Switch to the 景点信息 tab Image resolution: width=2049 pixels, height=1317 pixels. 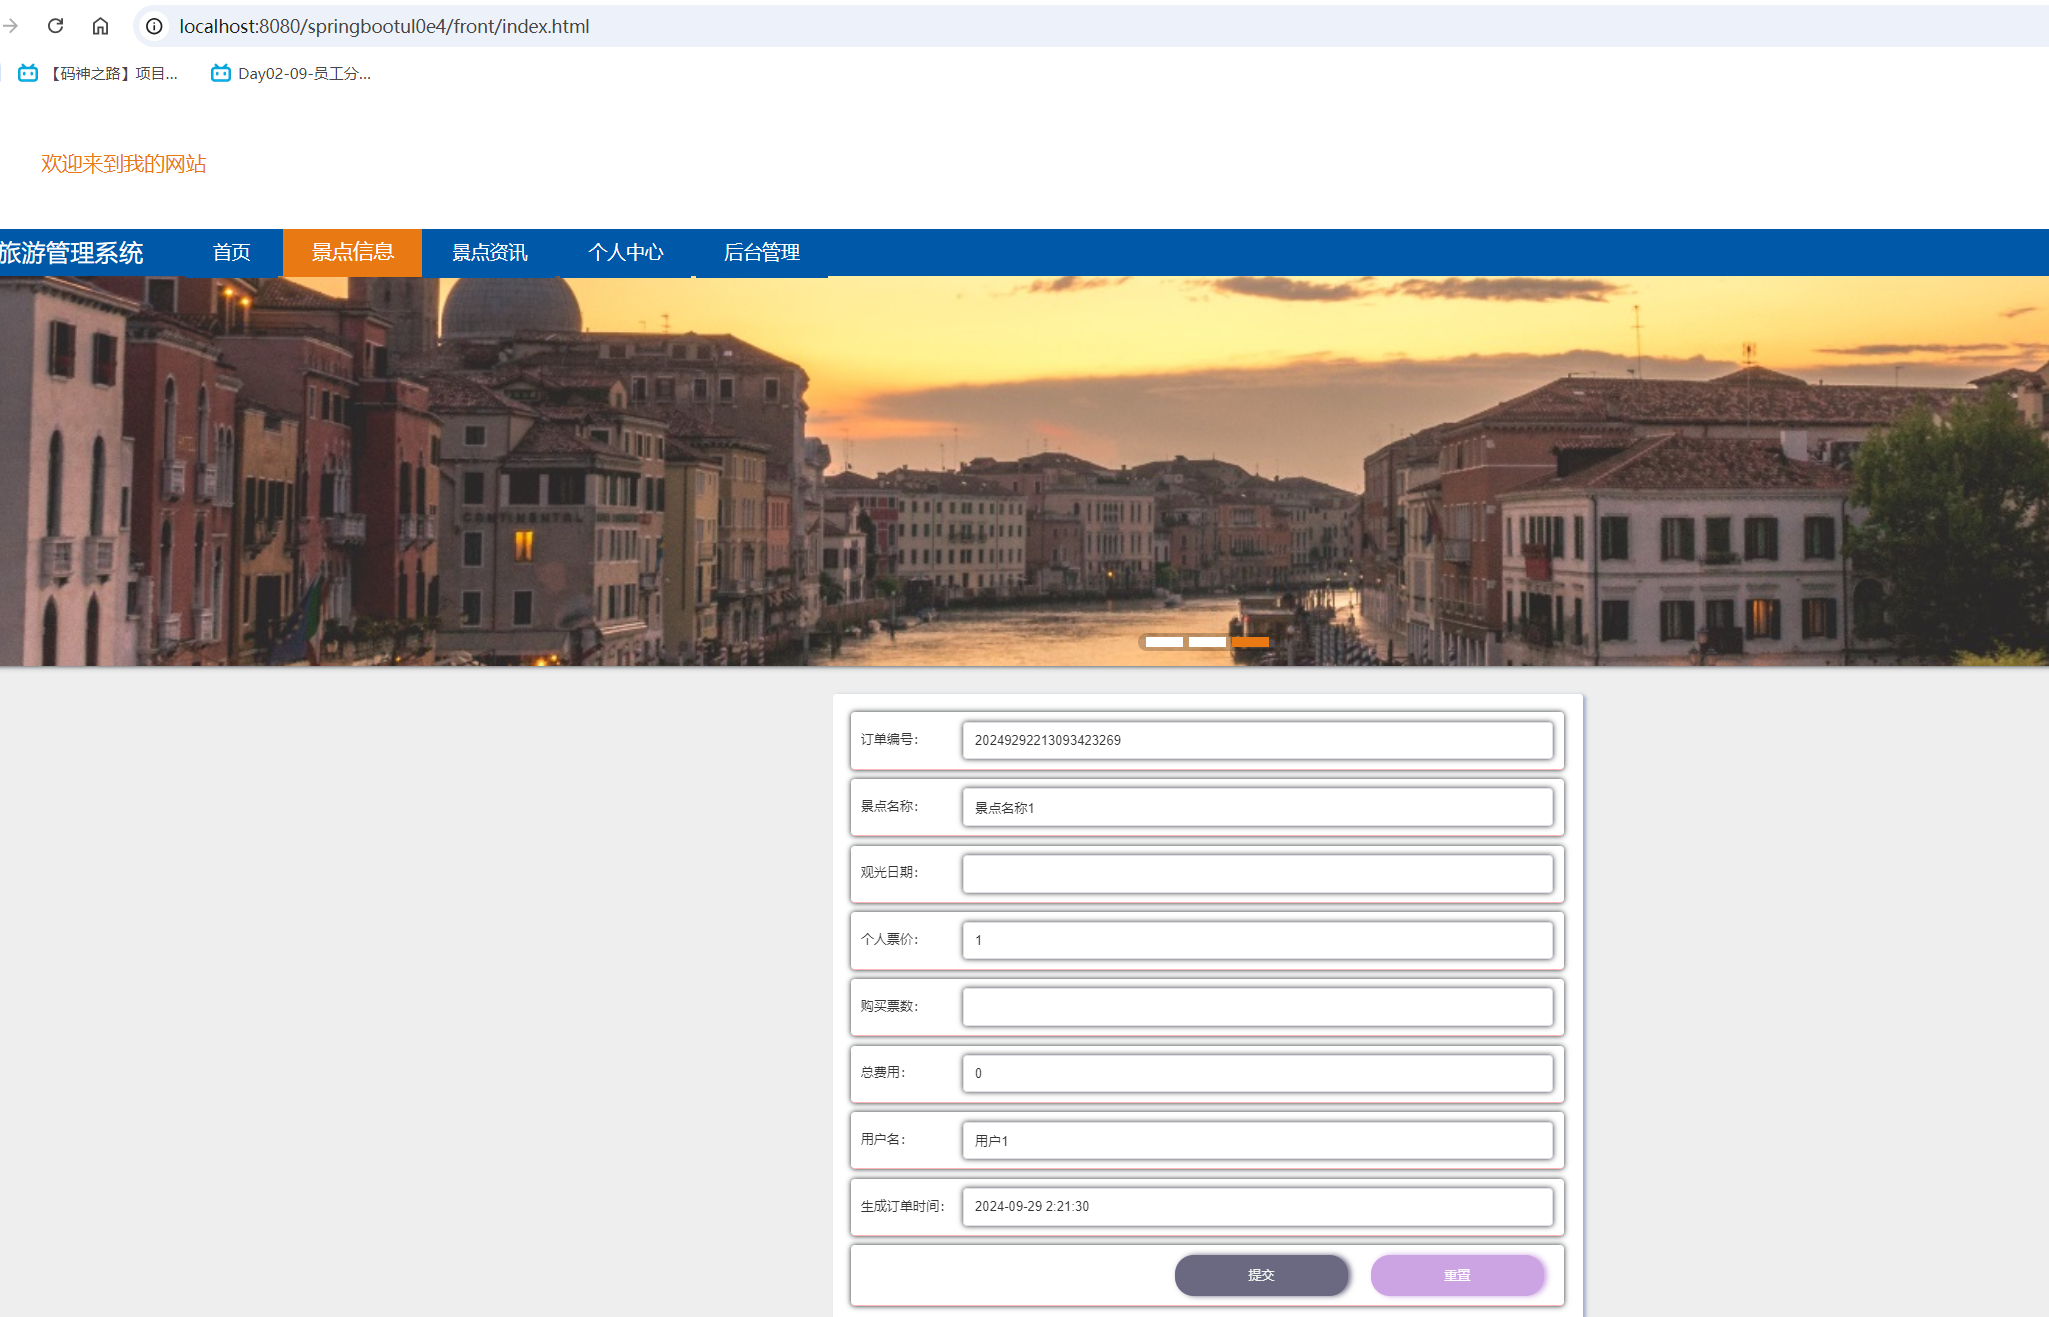tap(352, 252)
